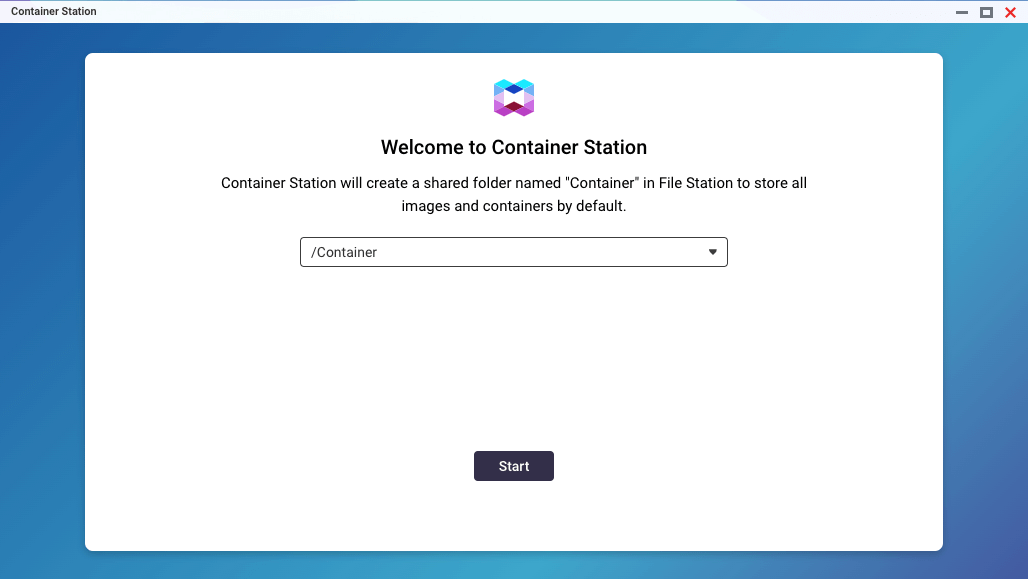Click "images and containers by default" text line
The width and height of the screenshot is (1028, 579).
(x=513, y=207)
